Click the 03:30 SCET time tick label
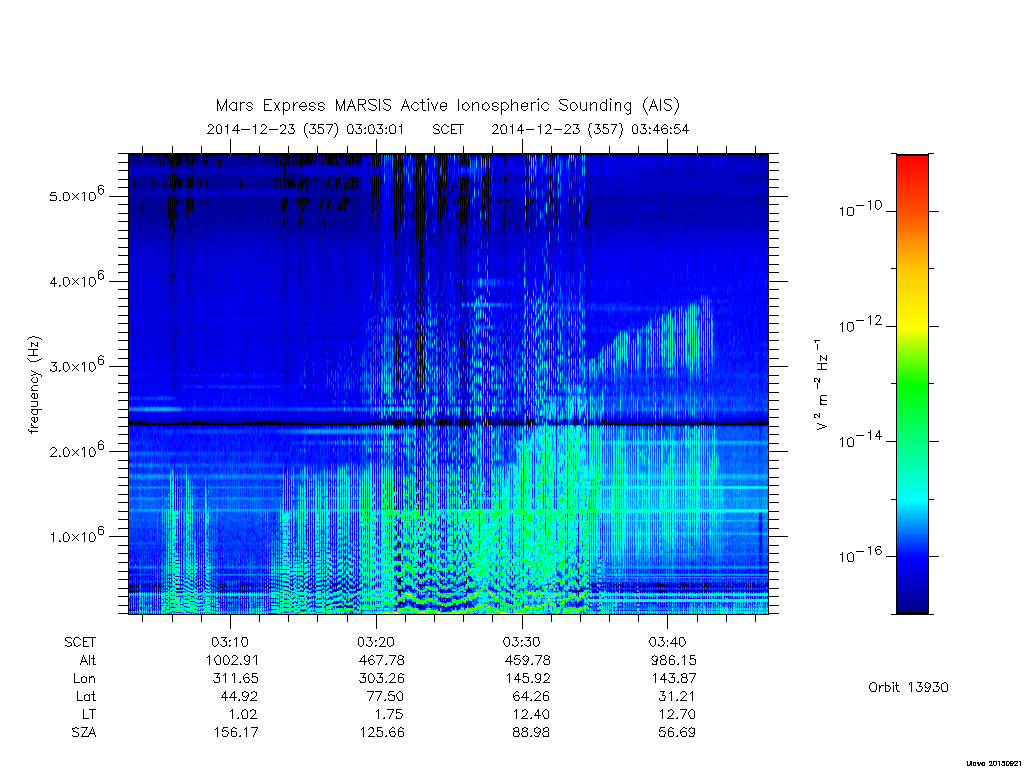The width and height of the screenshot is (1024, 768). click(521, 642)
